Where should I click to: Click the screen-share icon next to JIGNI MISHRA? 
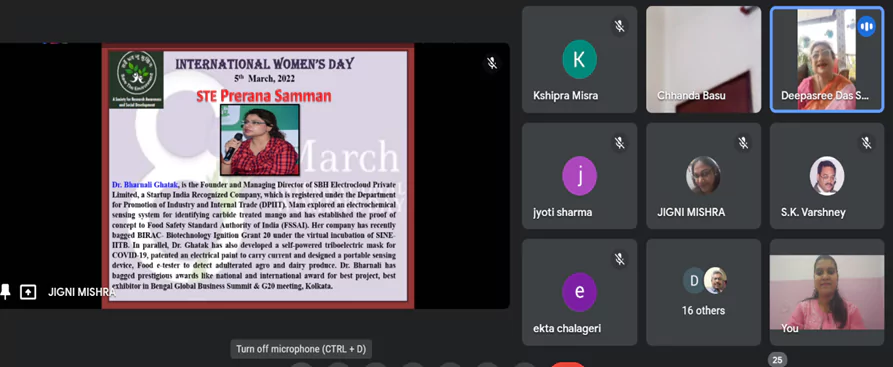click(28, 292)
